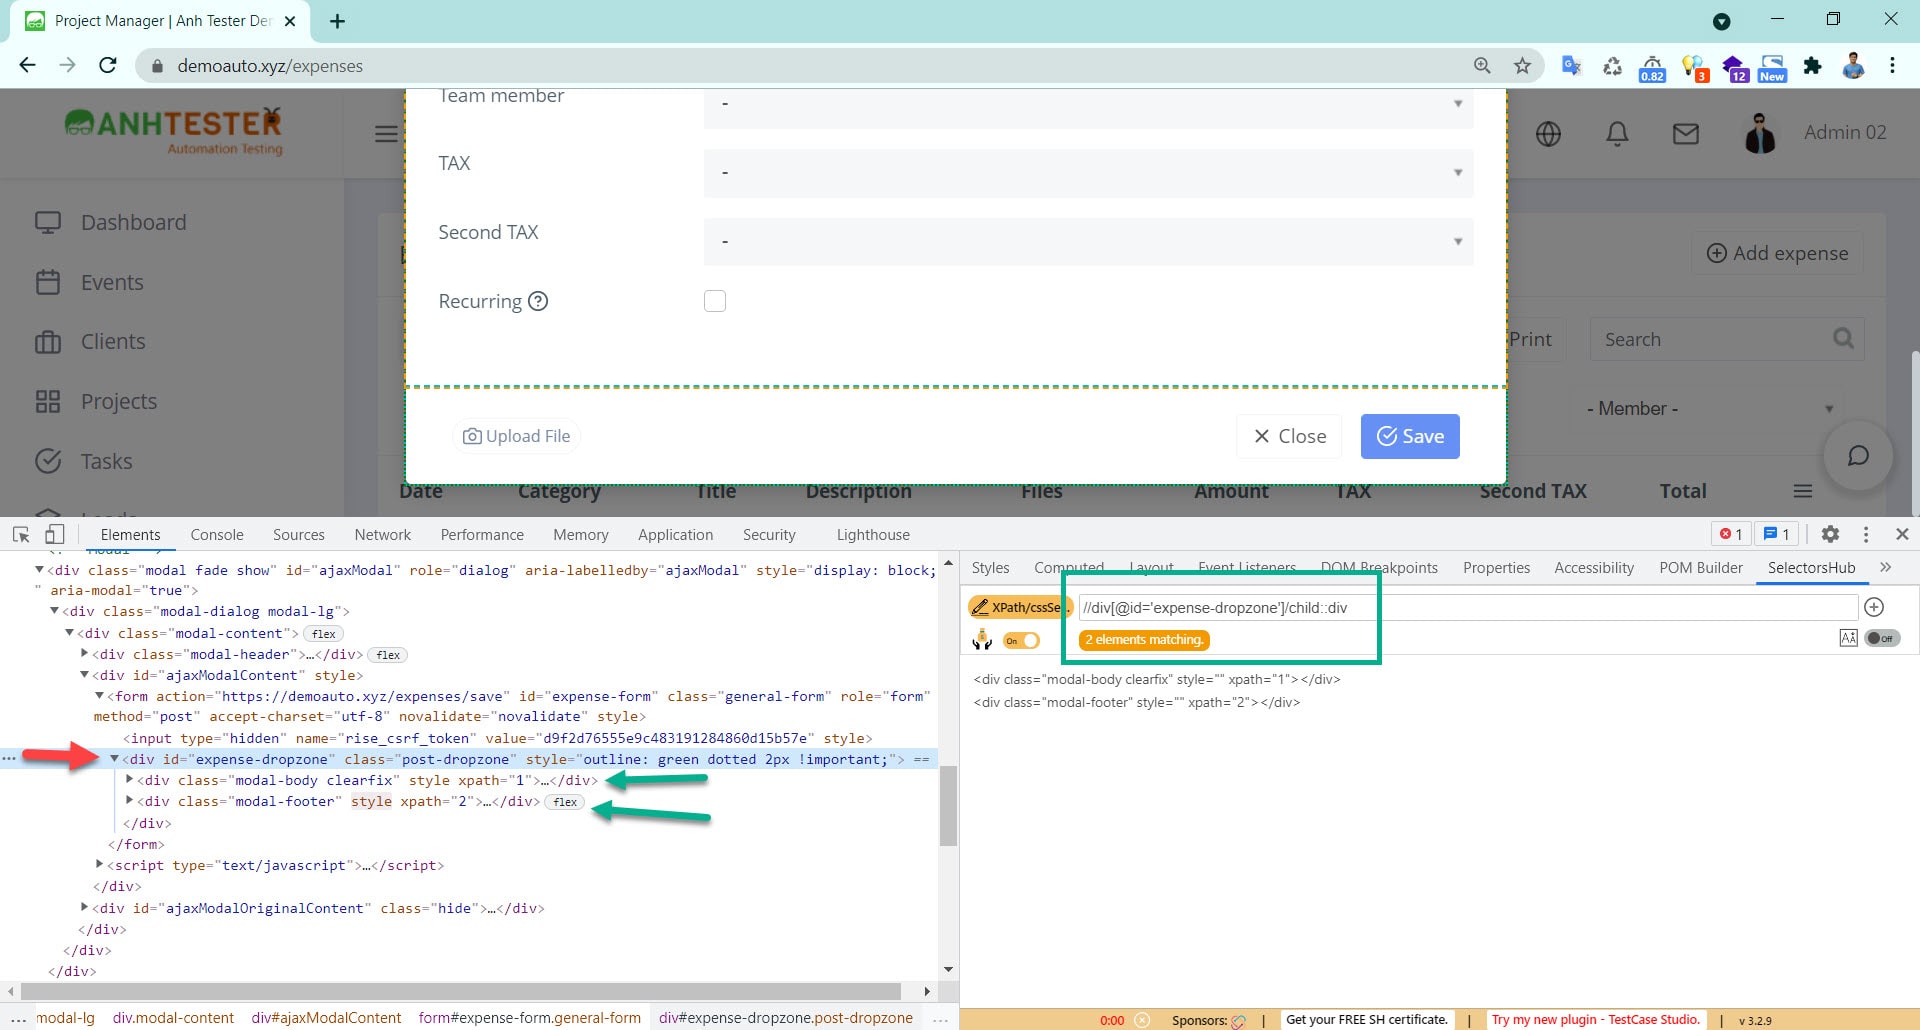Click the Recurring help question mark icon

coord(538,301)
